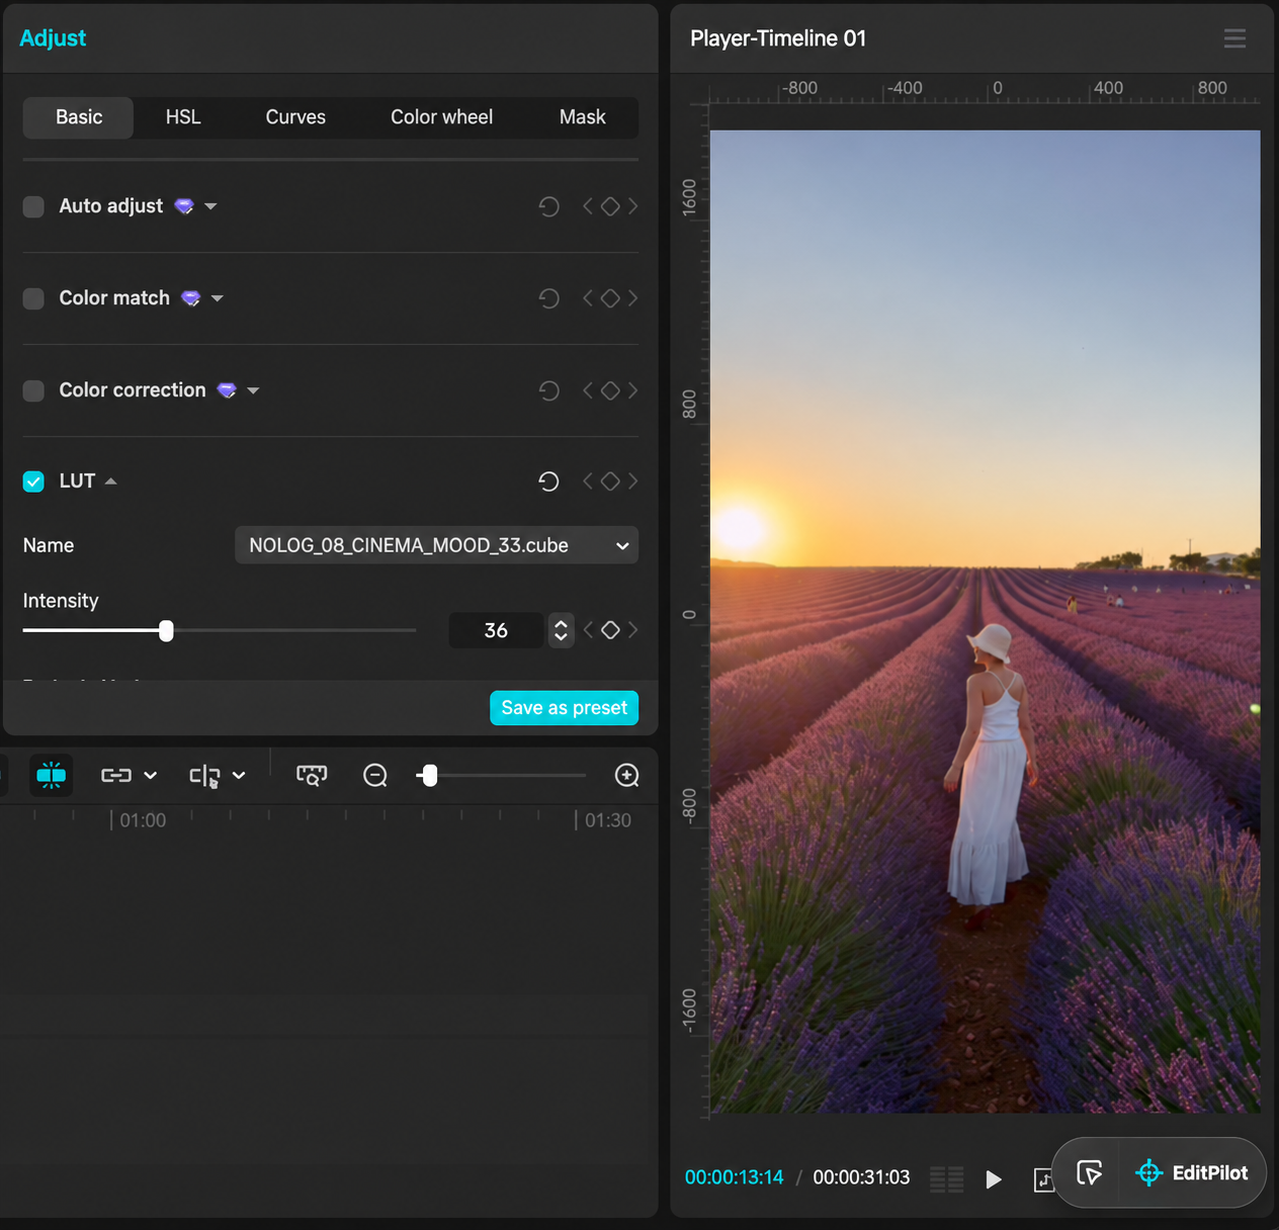Go to previous keyframe for Color match

[588, 298]
